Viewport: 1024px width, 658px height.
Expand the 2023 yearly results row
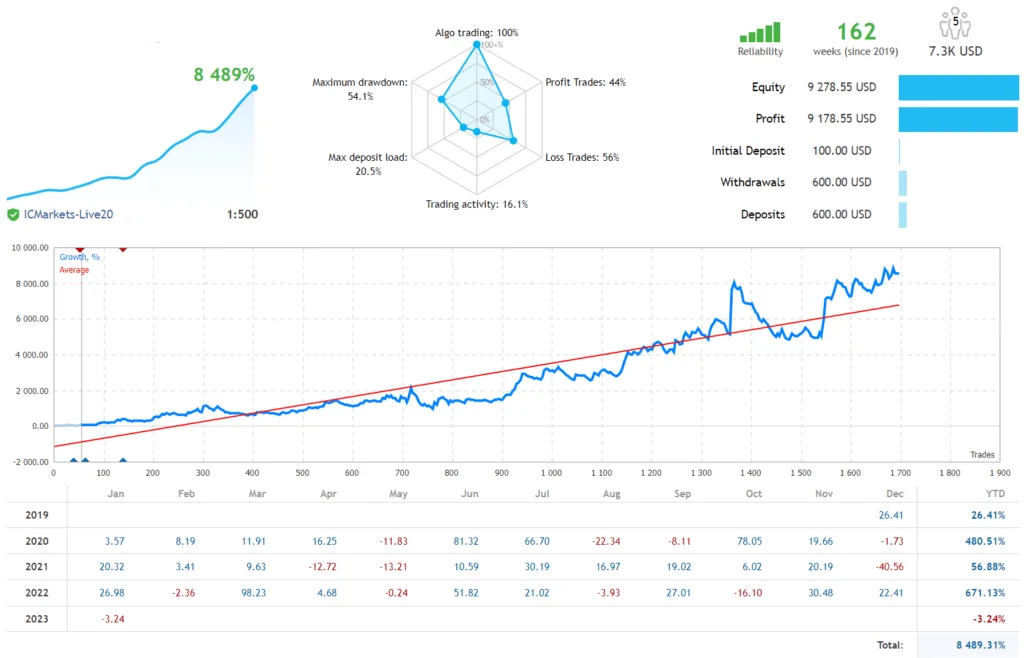37,618
